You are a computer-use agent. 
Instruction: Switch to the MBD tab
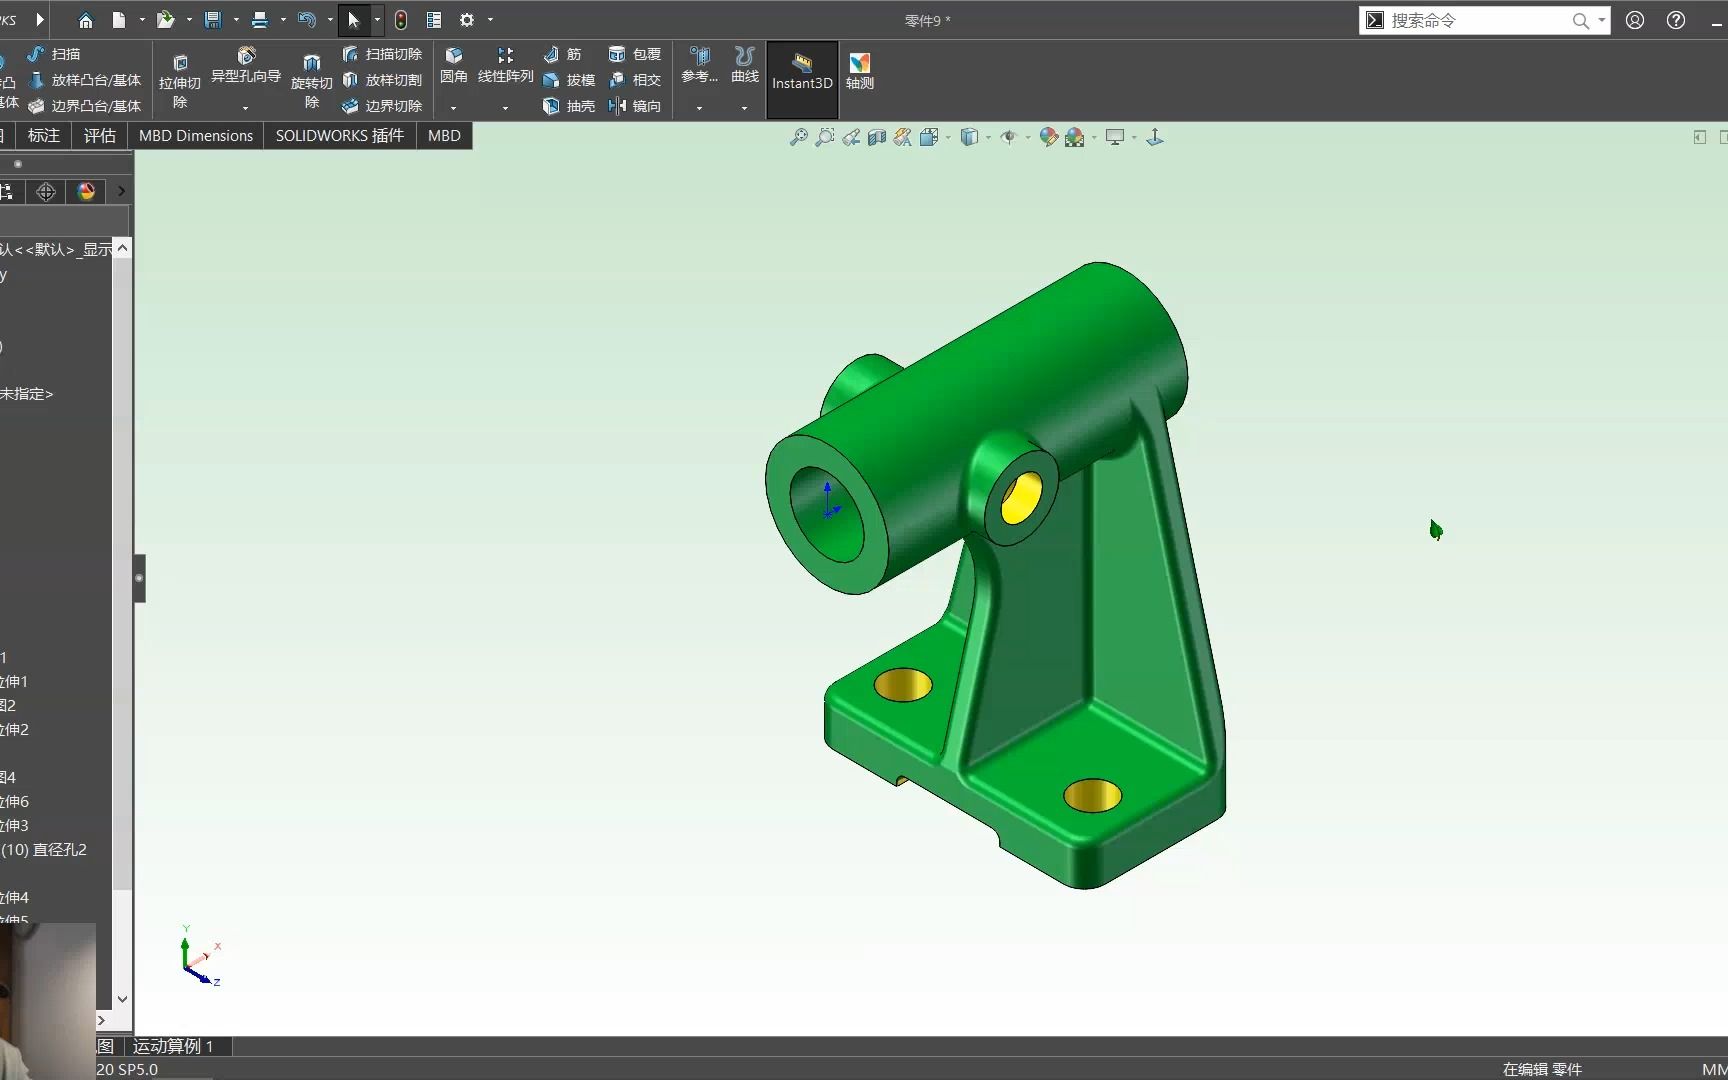tap(444, 136)
